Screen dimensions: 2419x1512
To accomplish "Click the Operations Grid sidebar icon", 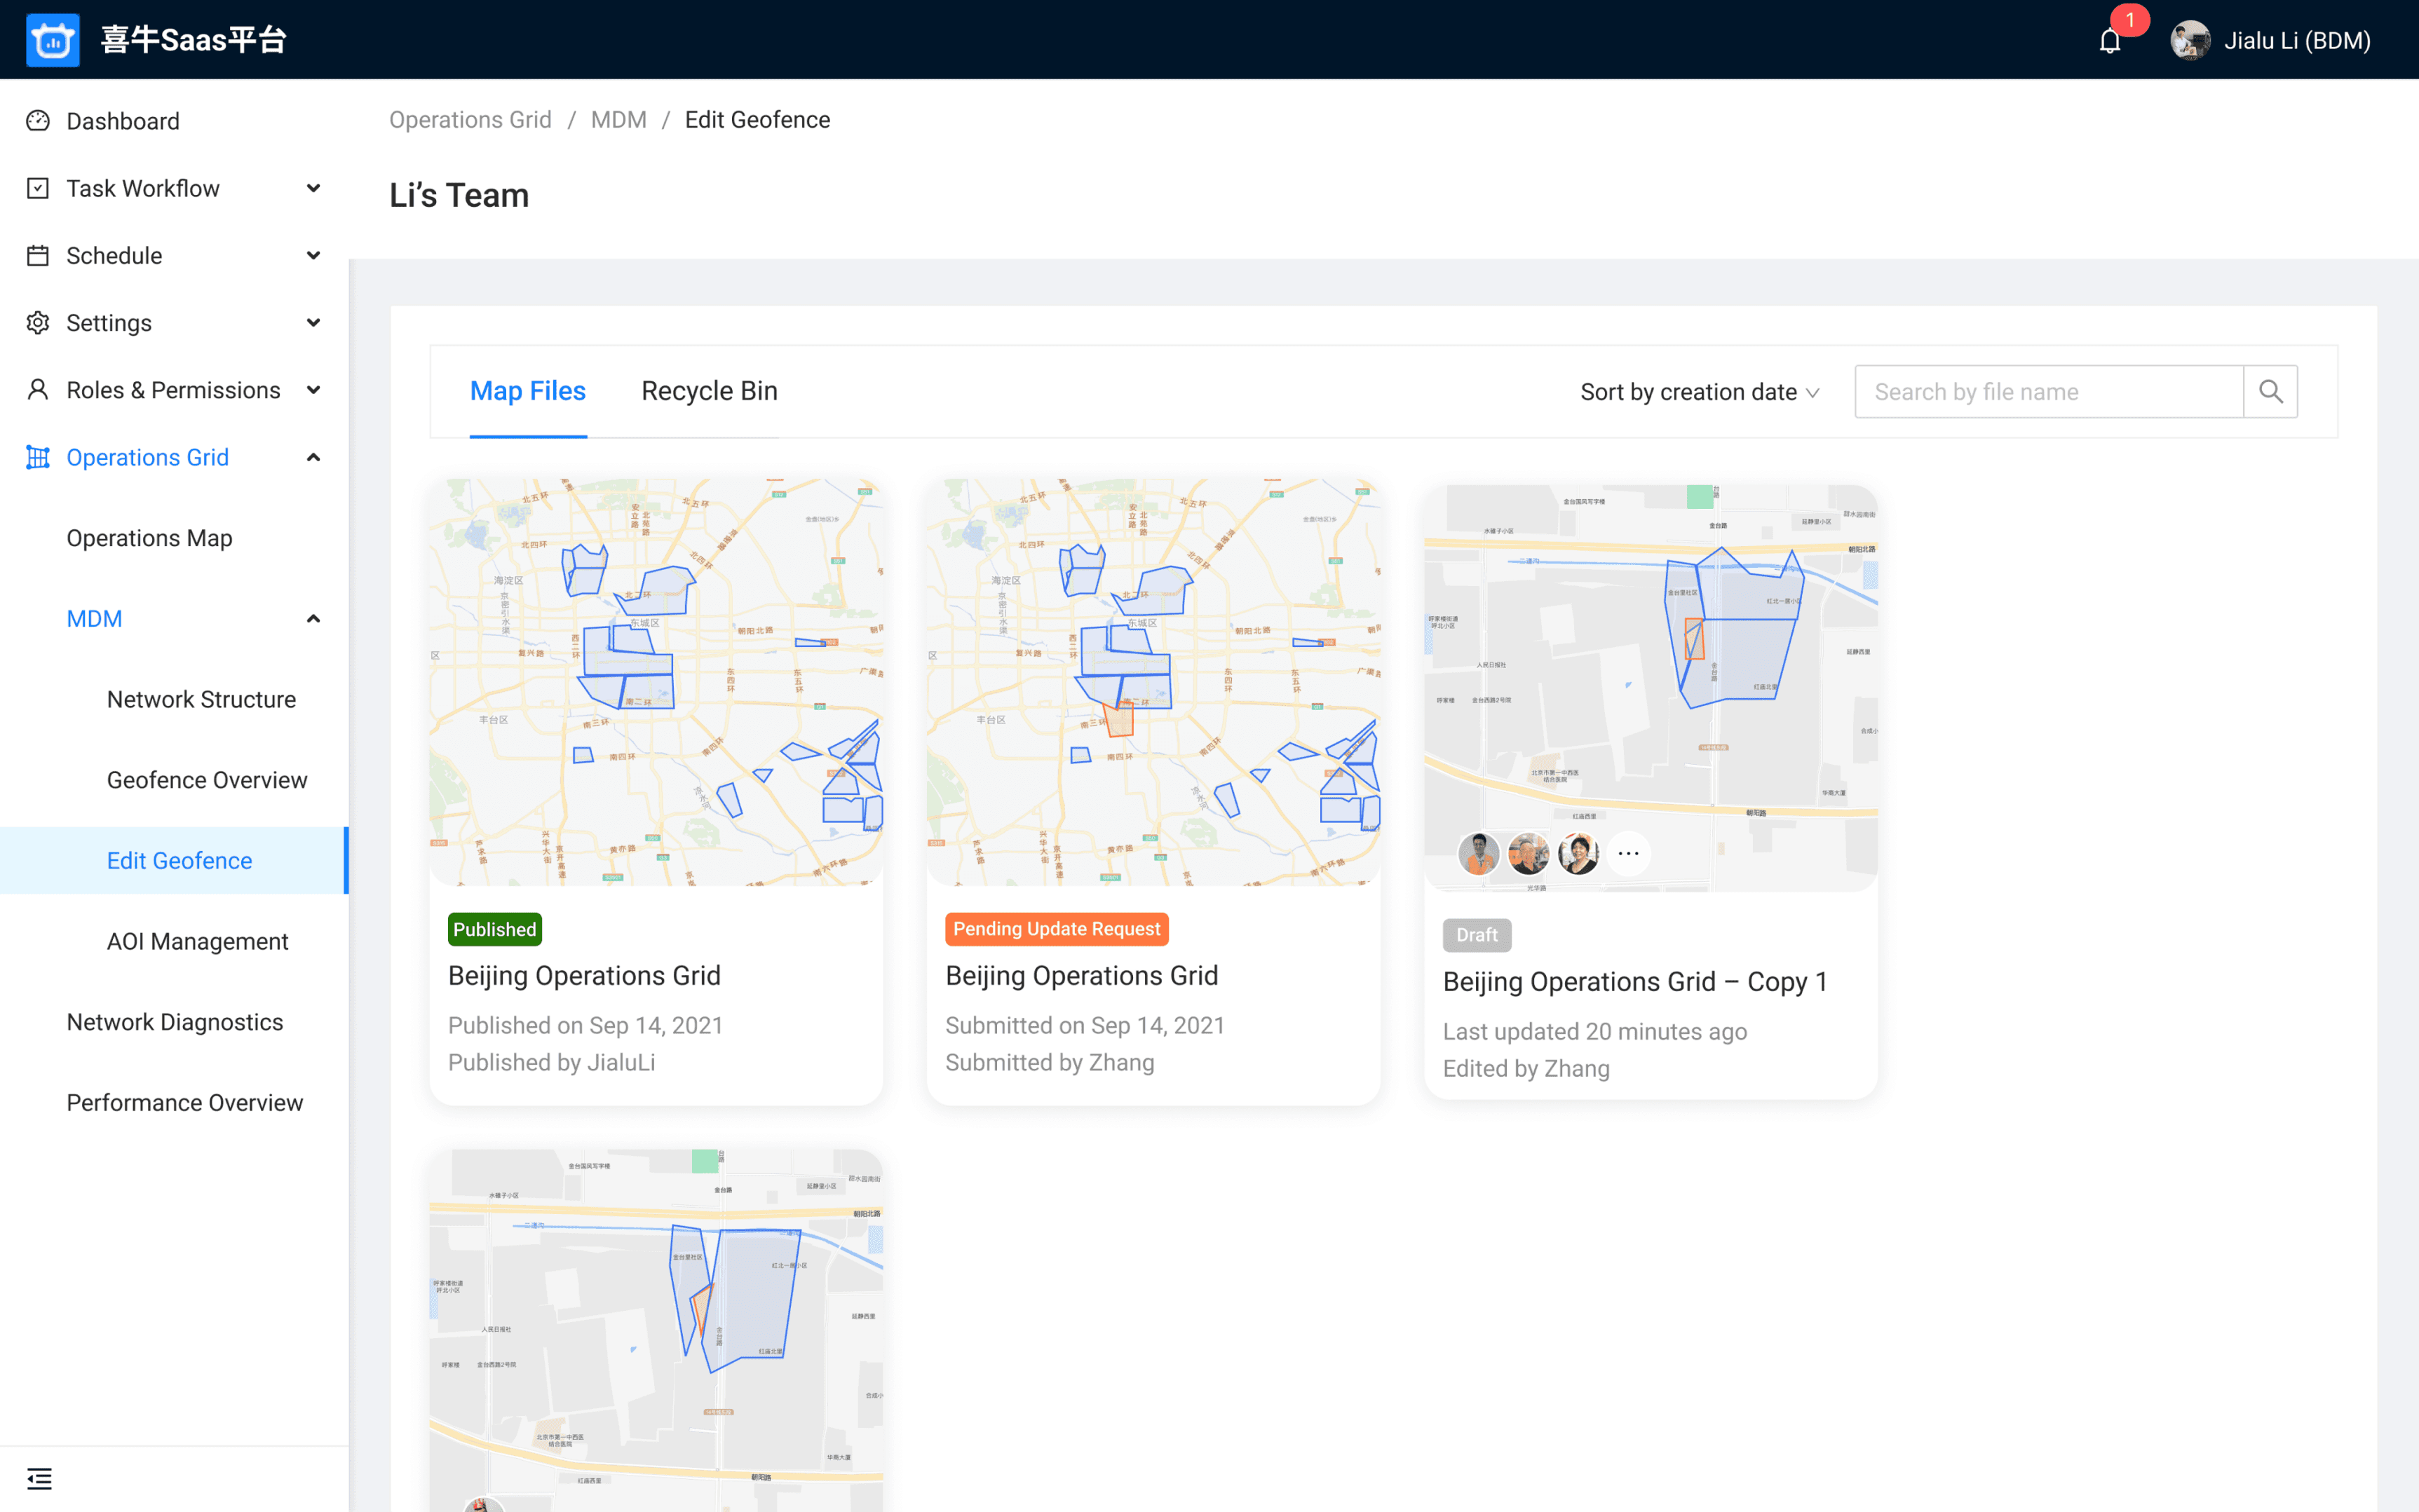I will tap(38, 457).
